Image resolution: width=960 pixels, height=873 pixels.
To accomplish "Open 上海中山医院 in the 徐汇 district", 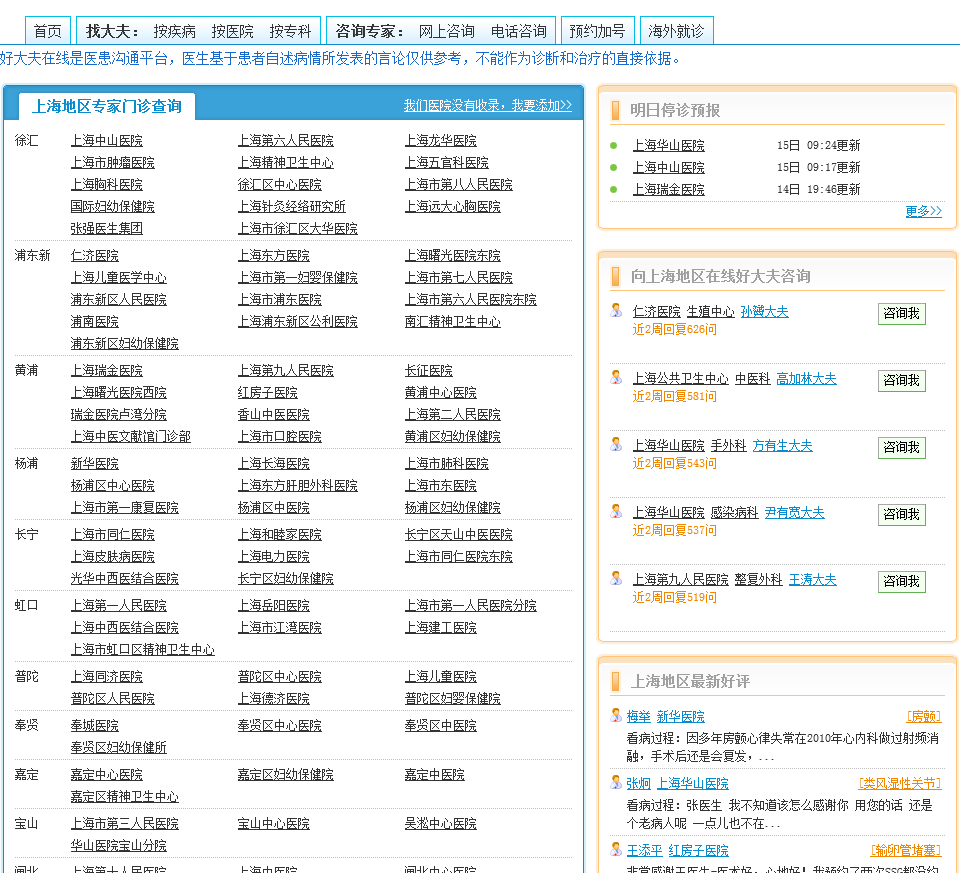I will (x=107, y=141).
